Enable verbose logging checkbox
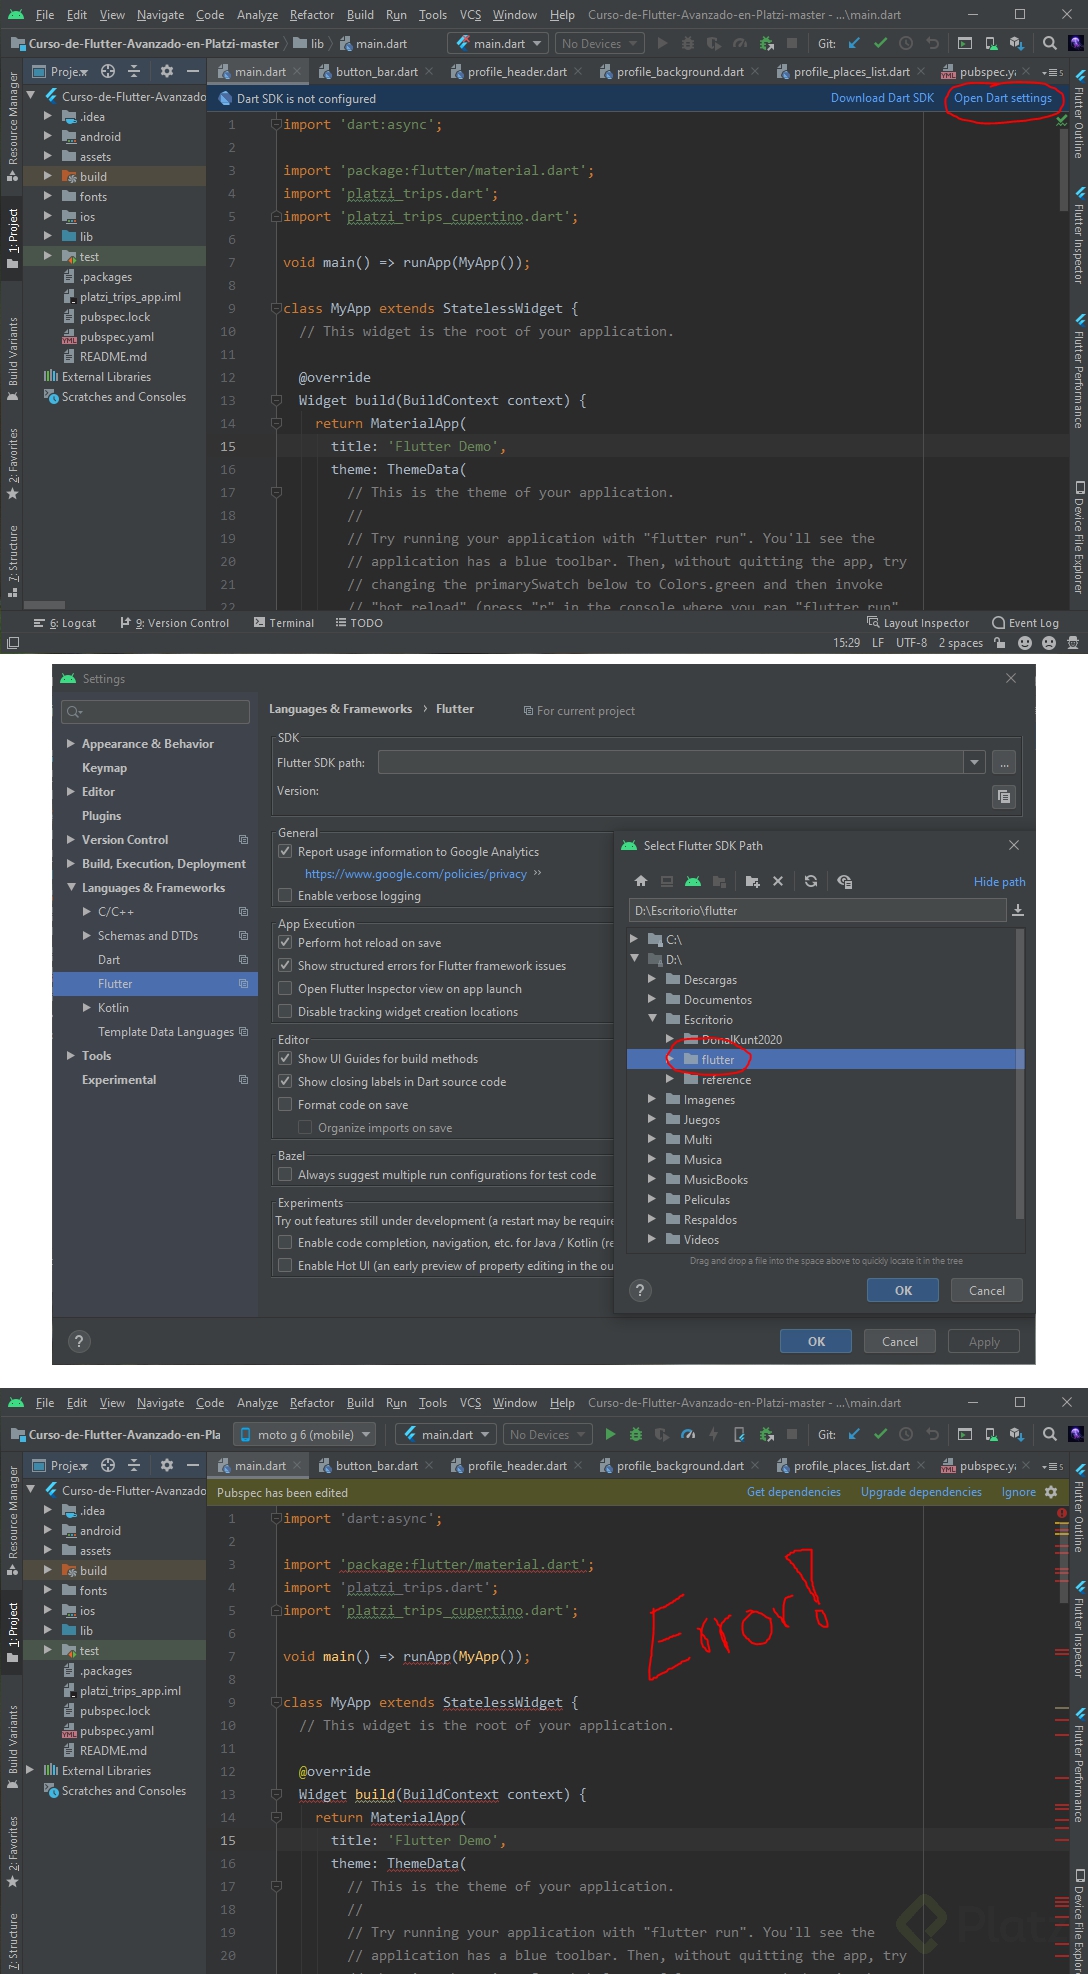 (285, 895)
